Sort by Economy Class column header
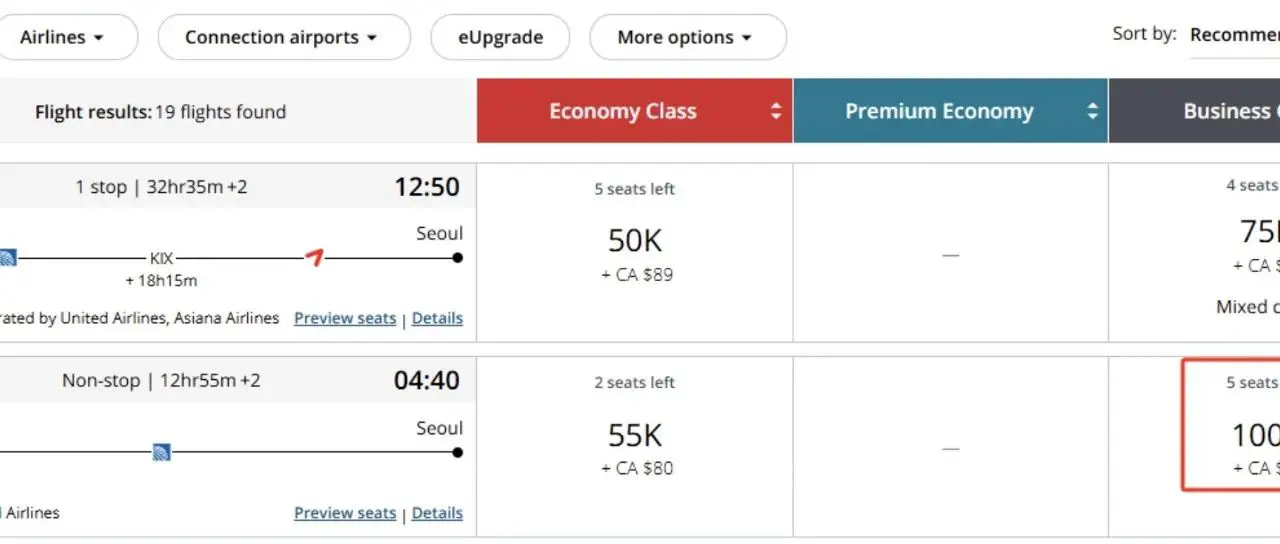The width and height of the screenshot is (1280, 544). point(622,111)
